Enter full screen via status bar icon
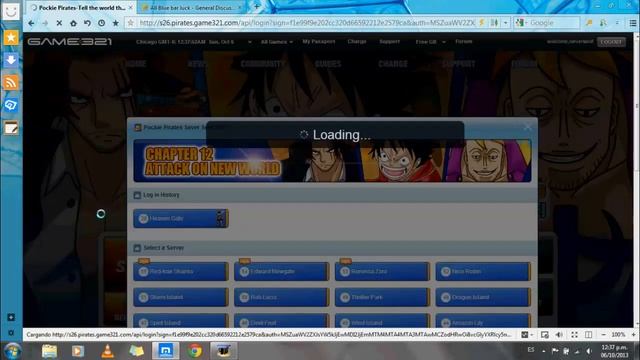 [x=574, y=335]
